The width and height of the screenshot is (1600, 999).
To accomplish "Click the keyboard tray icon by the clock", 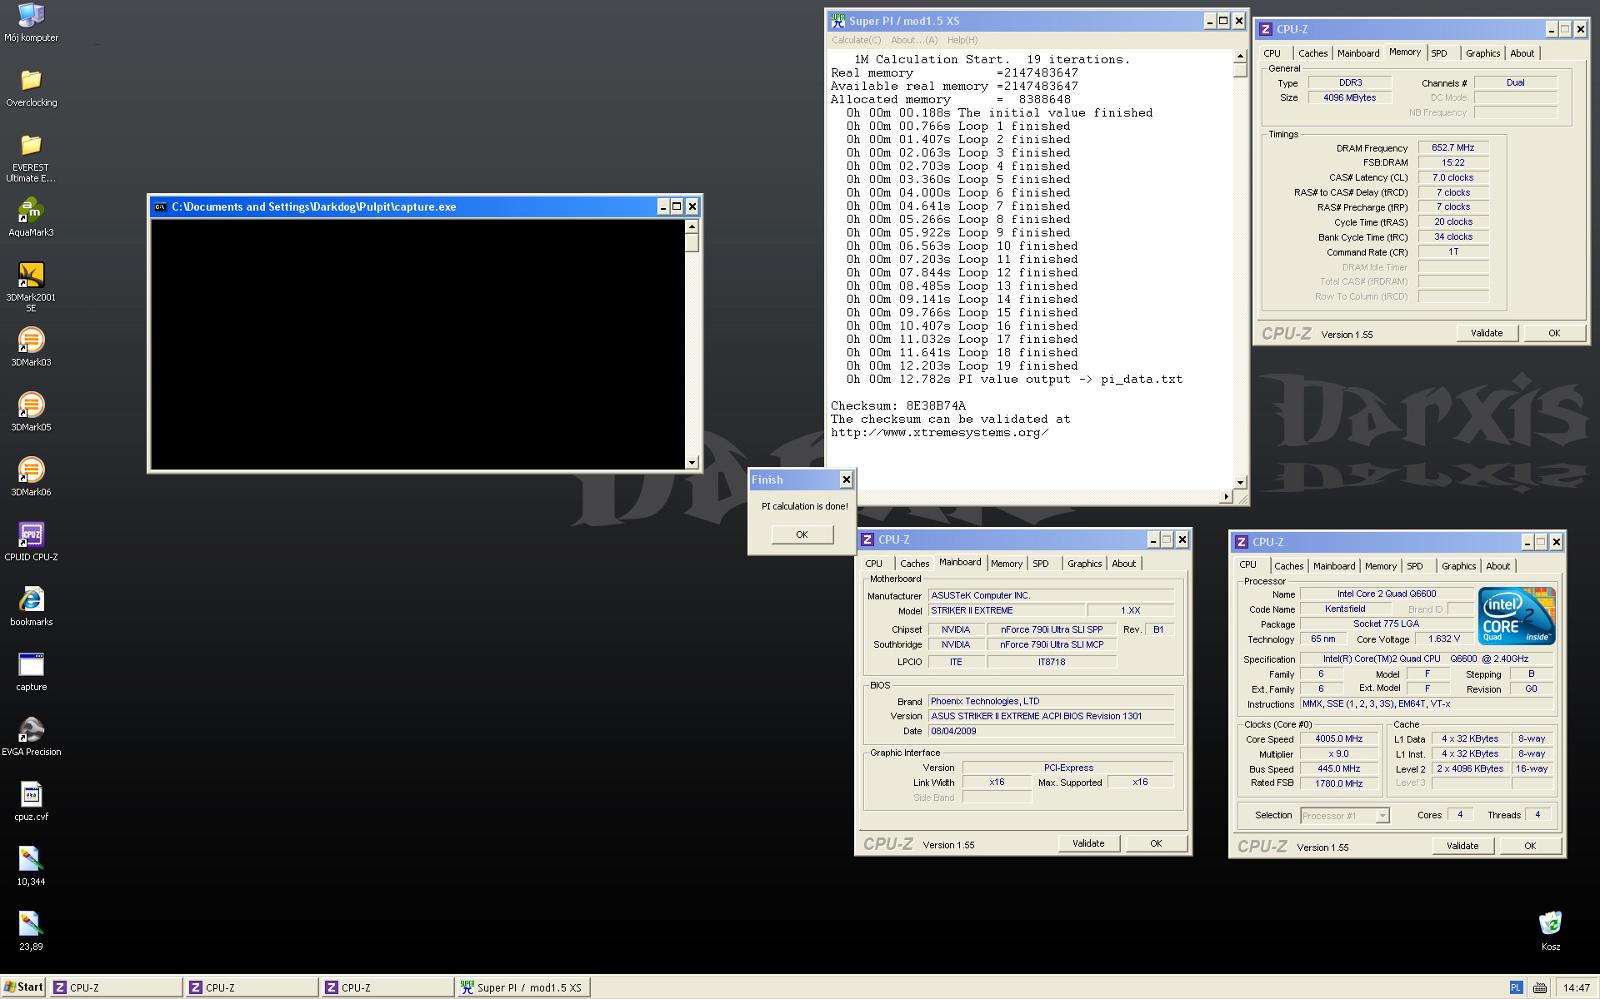I will (x=1540, y=987).
